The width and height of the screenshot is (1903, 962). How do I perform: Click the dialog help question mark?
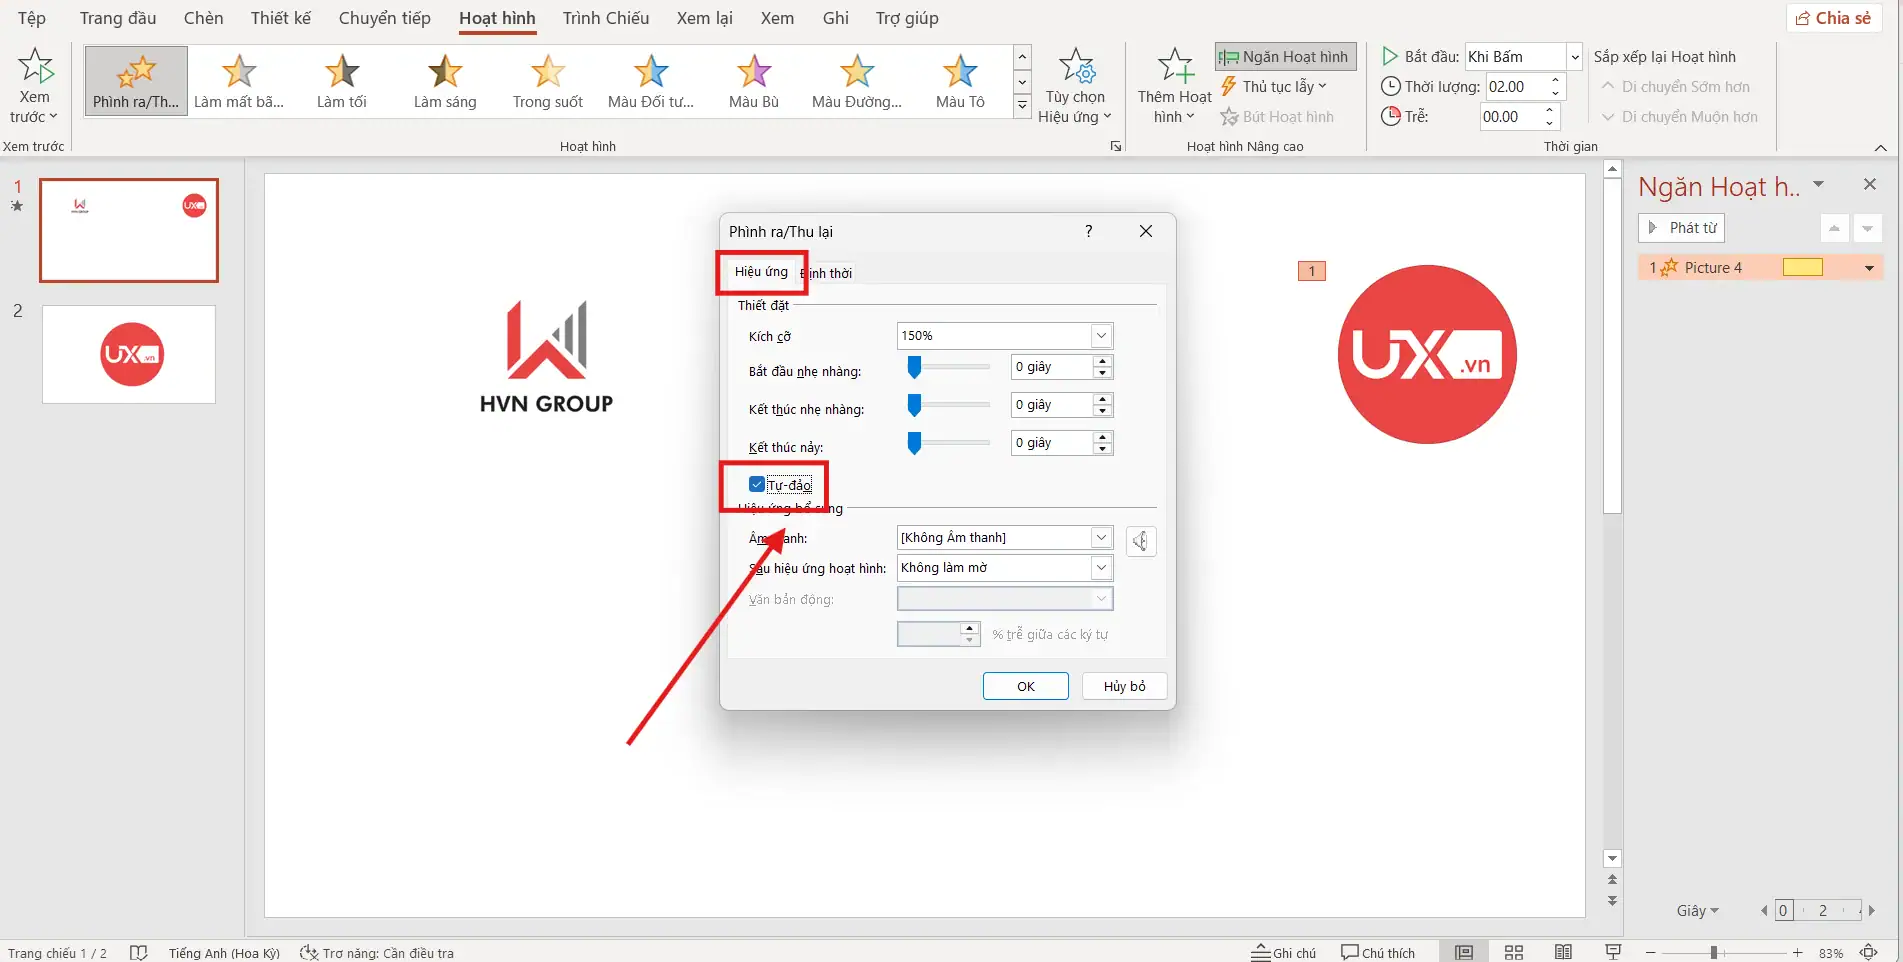tap(1088, 231)
